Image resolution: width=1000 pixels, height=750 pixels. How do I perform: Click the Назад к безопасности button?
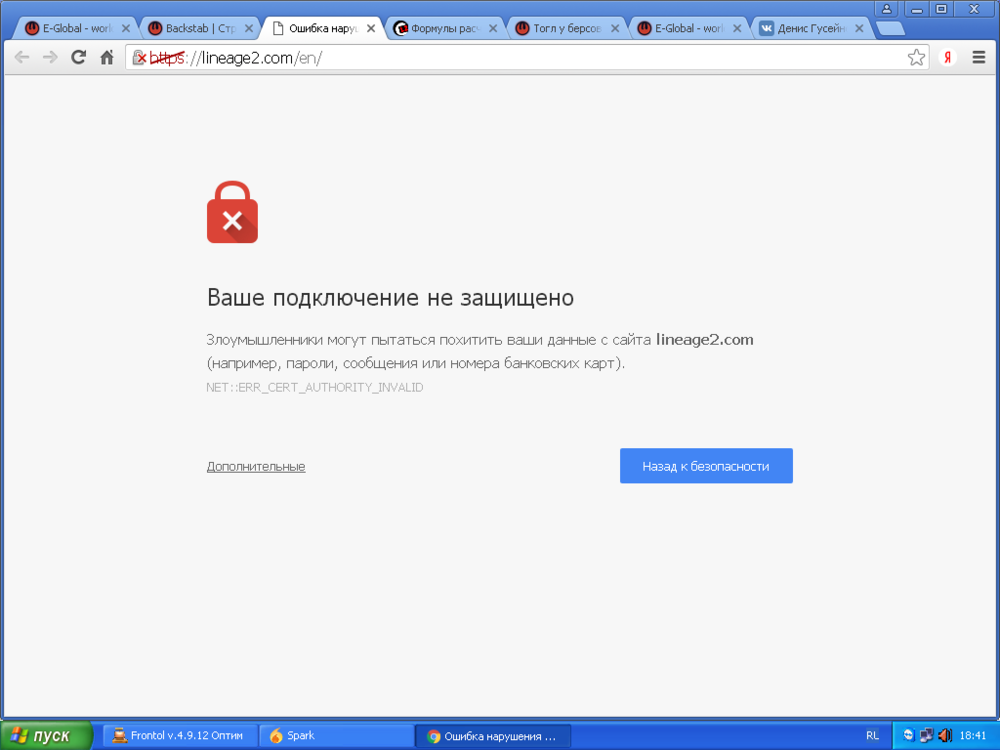click(706, 466)
